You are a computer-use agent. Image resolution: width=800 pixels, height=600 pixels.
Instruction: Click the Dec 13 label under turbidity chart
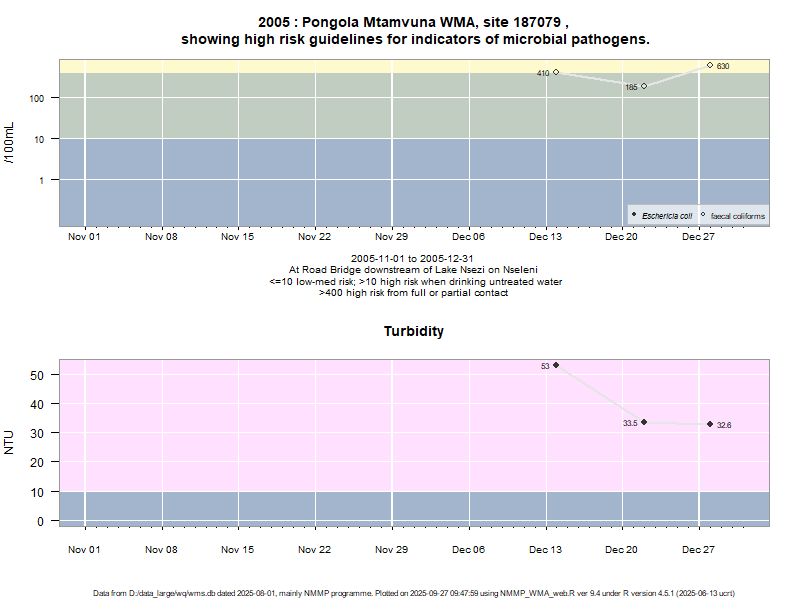click(546, 549)
